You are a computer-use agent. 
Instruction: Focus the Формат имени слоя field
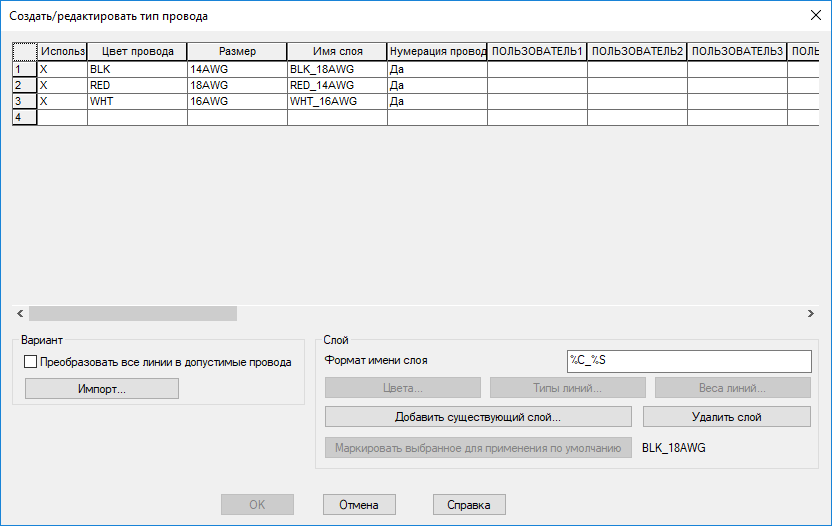point(689,361)
